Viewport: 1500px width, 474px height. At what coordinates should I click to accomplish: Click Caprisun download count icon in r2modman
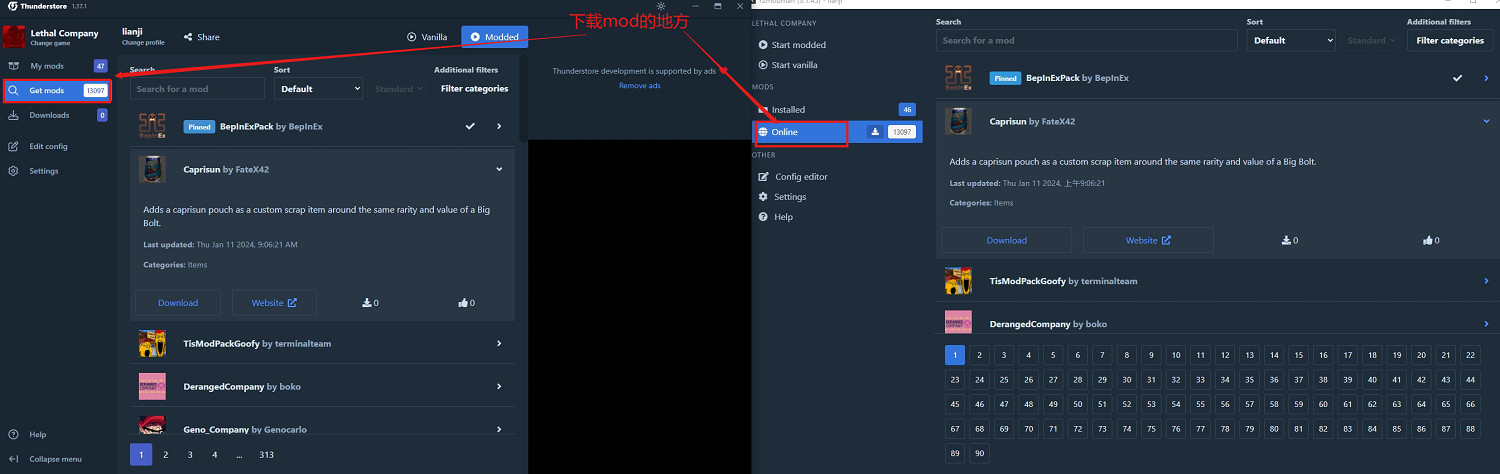(x=1286, y=240)
